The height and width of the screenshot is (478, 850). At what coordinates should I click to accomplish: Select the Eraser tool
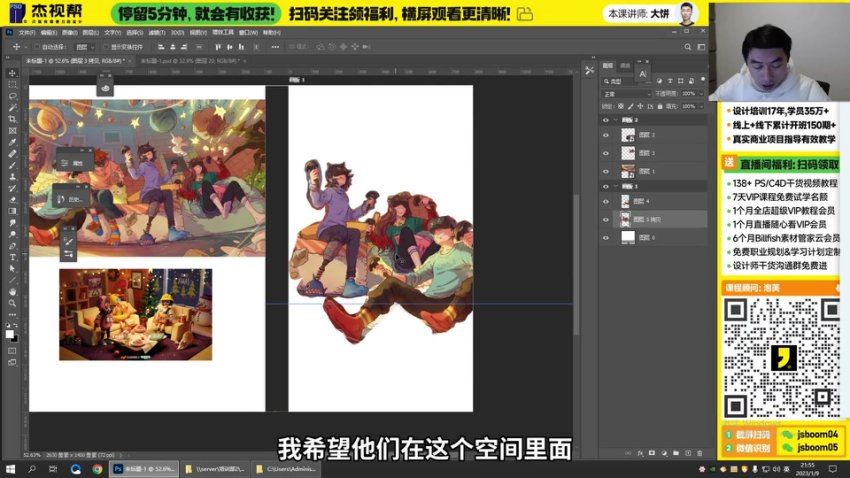pyautogui.click(x=12, y=199)
